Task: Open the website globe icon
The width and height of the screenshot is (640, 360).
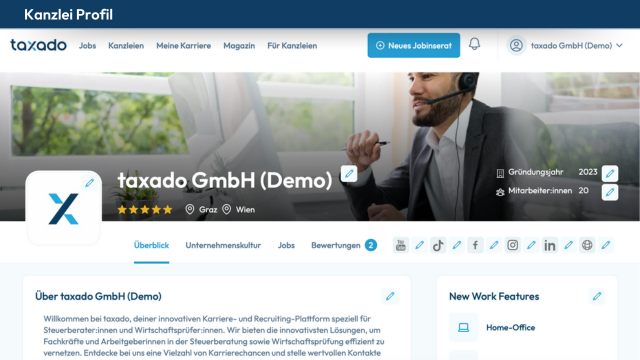Action: coord(587,245)
